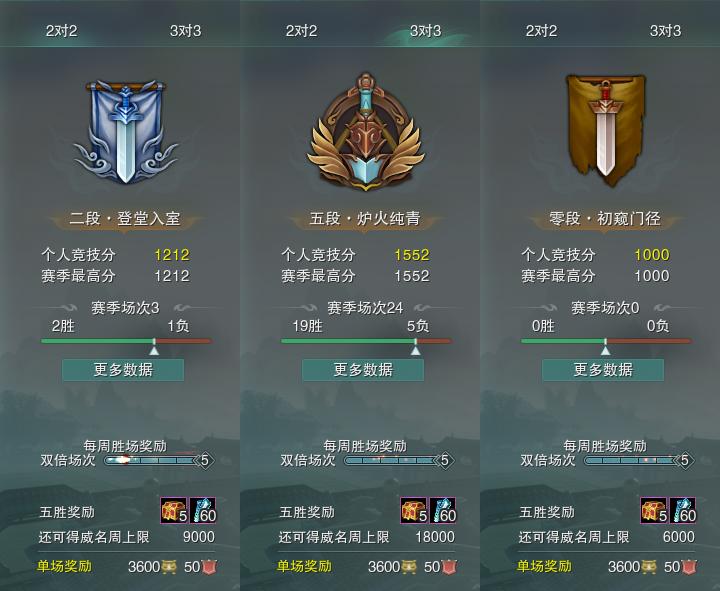The height and width of the screenshot is (591, 720).
Task: Open 更多数据 under 二段·登堂入室
Action: 123,370
